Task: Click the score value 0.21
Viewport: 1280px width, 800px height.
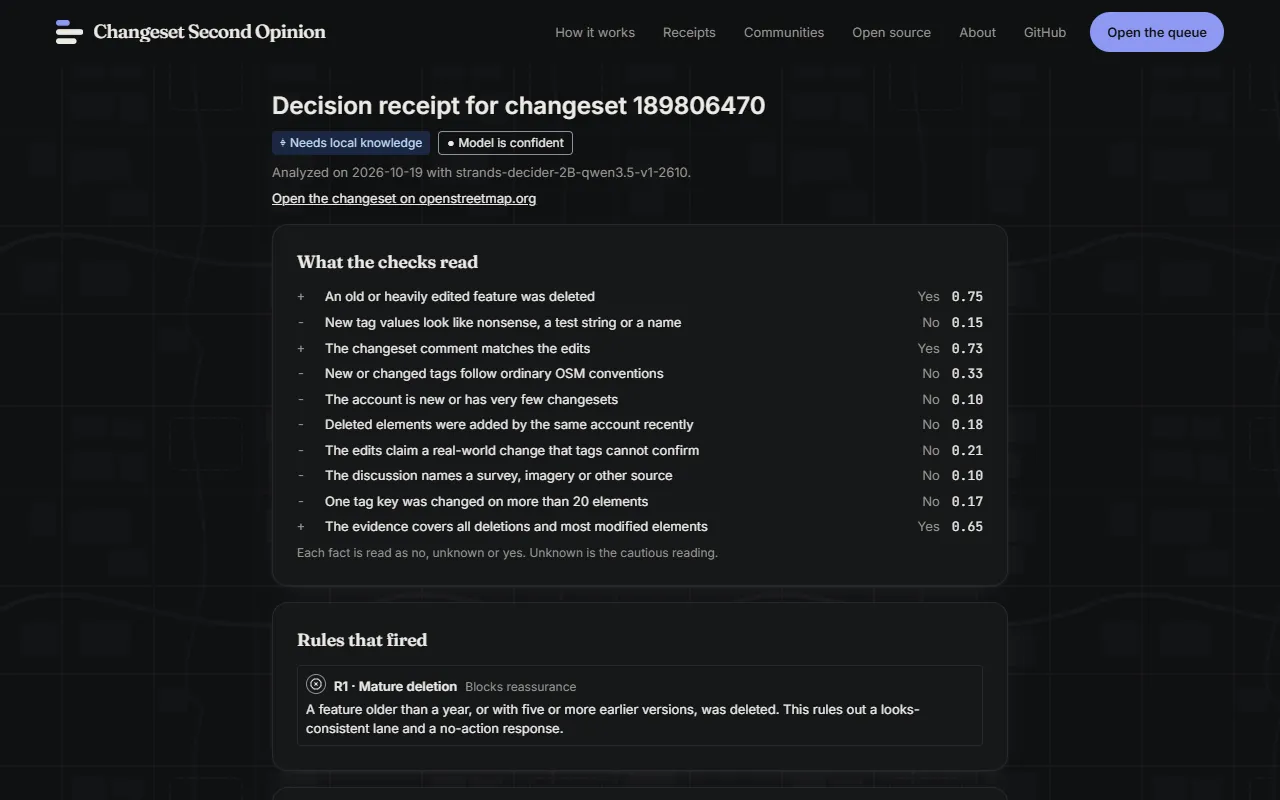Action: pos(967,450)
